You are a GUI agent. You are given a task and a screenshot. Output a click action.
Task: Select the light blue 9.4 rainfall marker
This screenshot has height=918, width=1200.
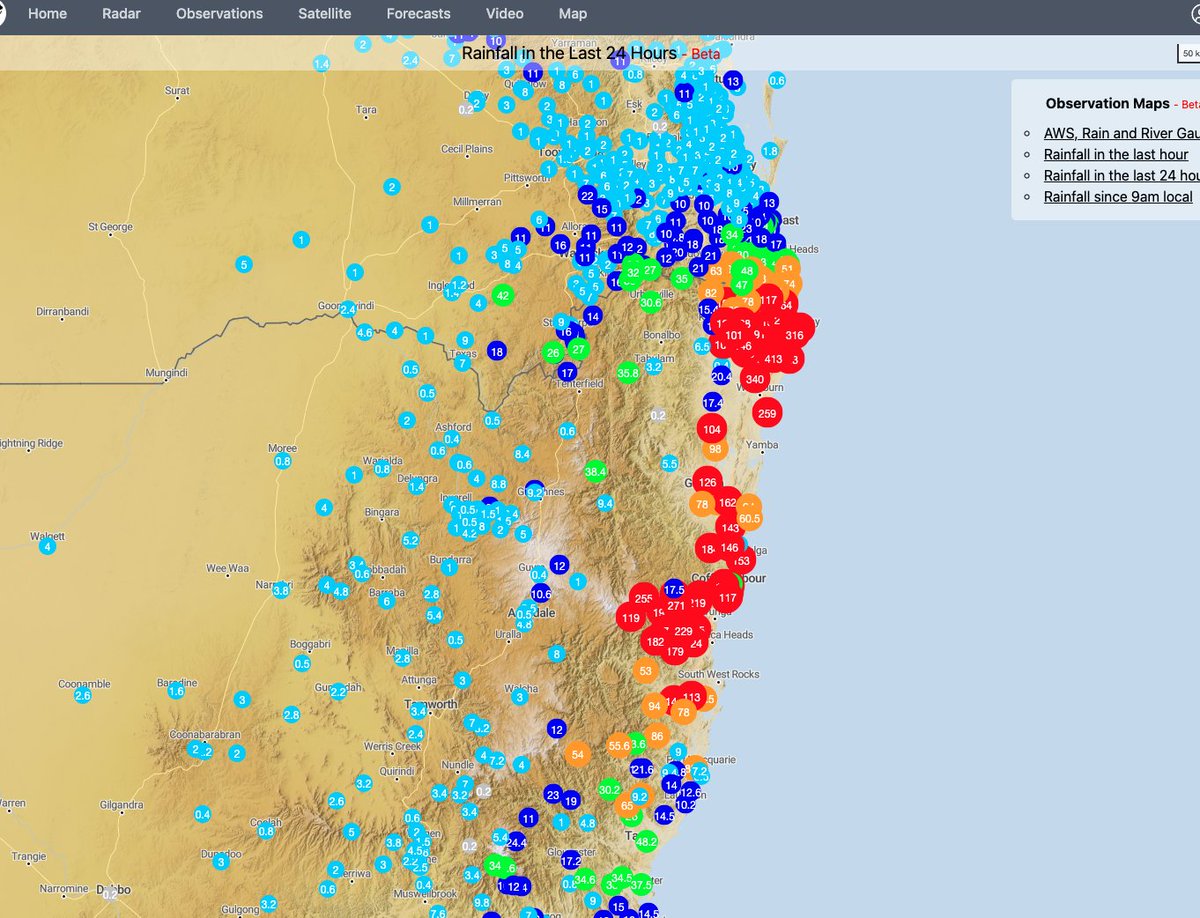605,504
